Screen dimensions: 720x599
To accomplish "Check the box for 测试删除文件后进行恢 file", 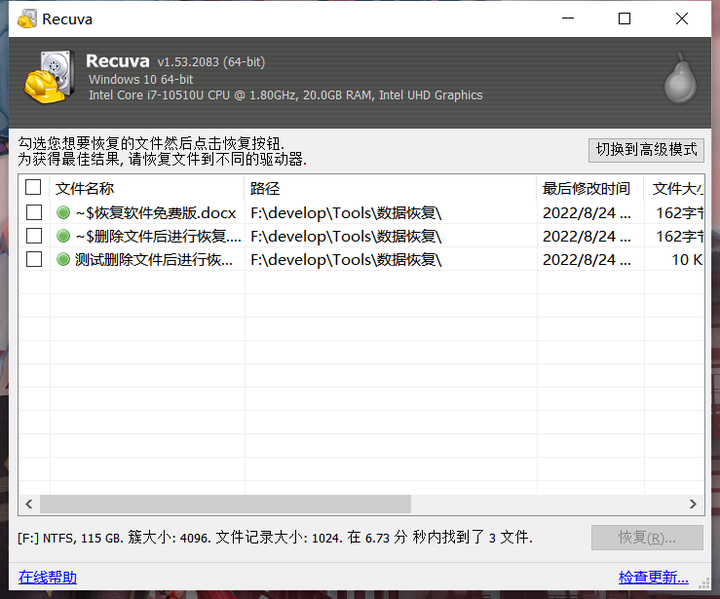I will click(34, 260).
